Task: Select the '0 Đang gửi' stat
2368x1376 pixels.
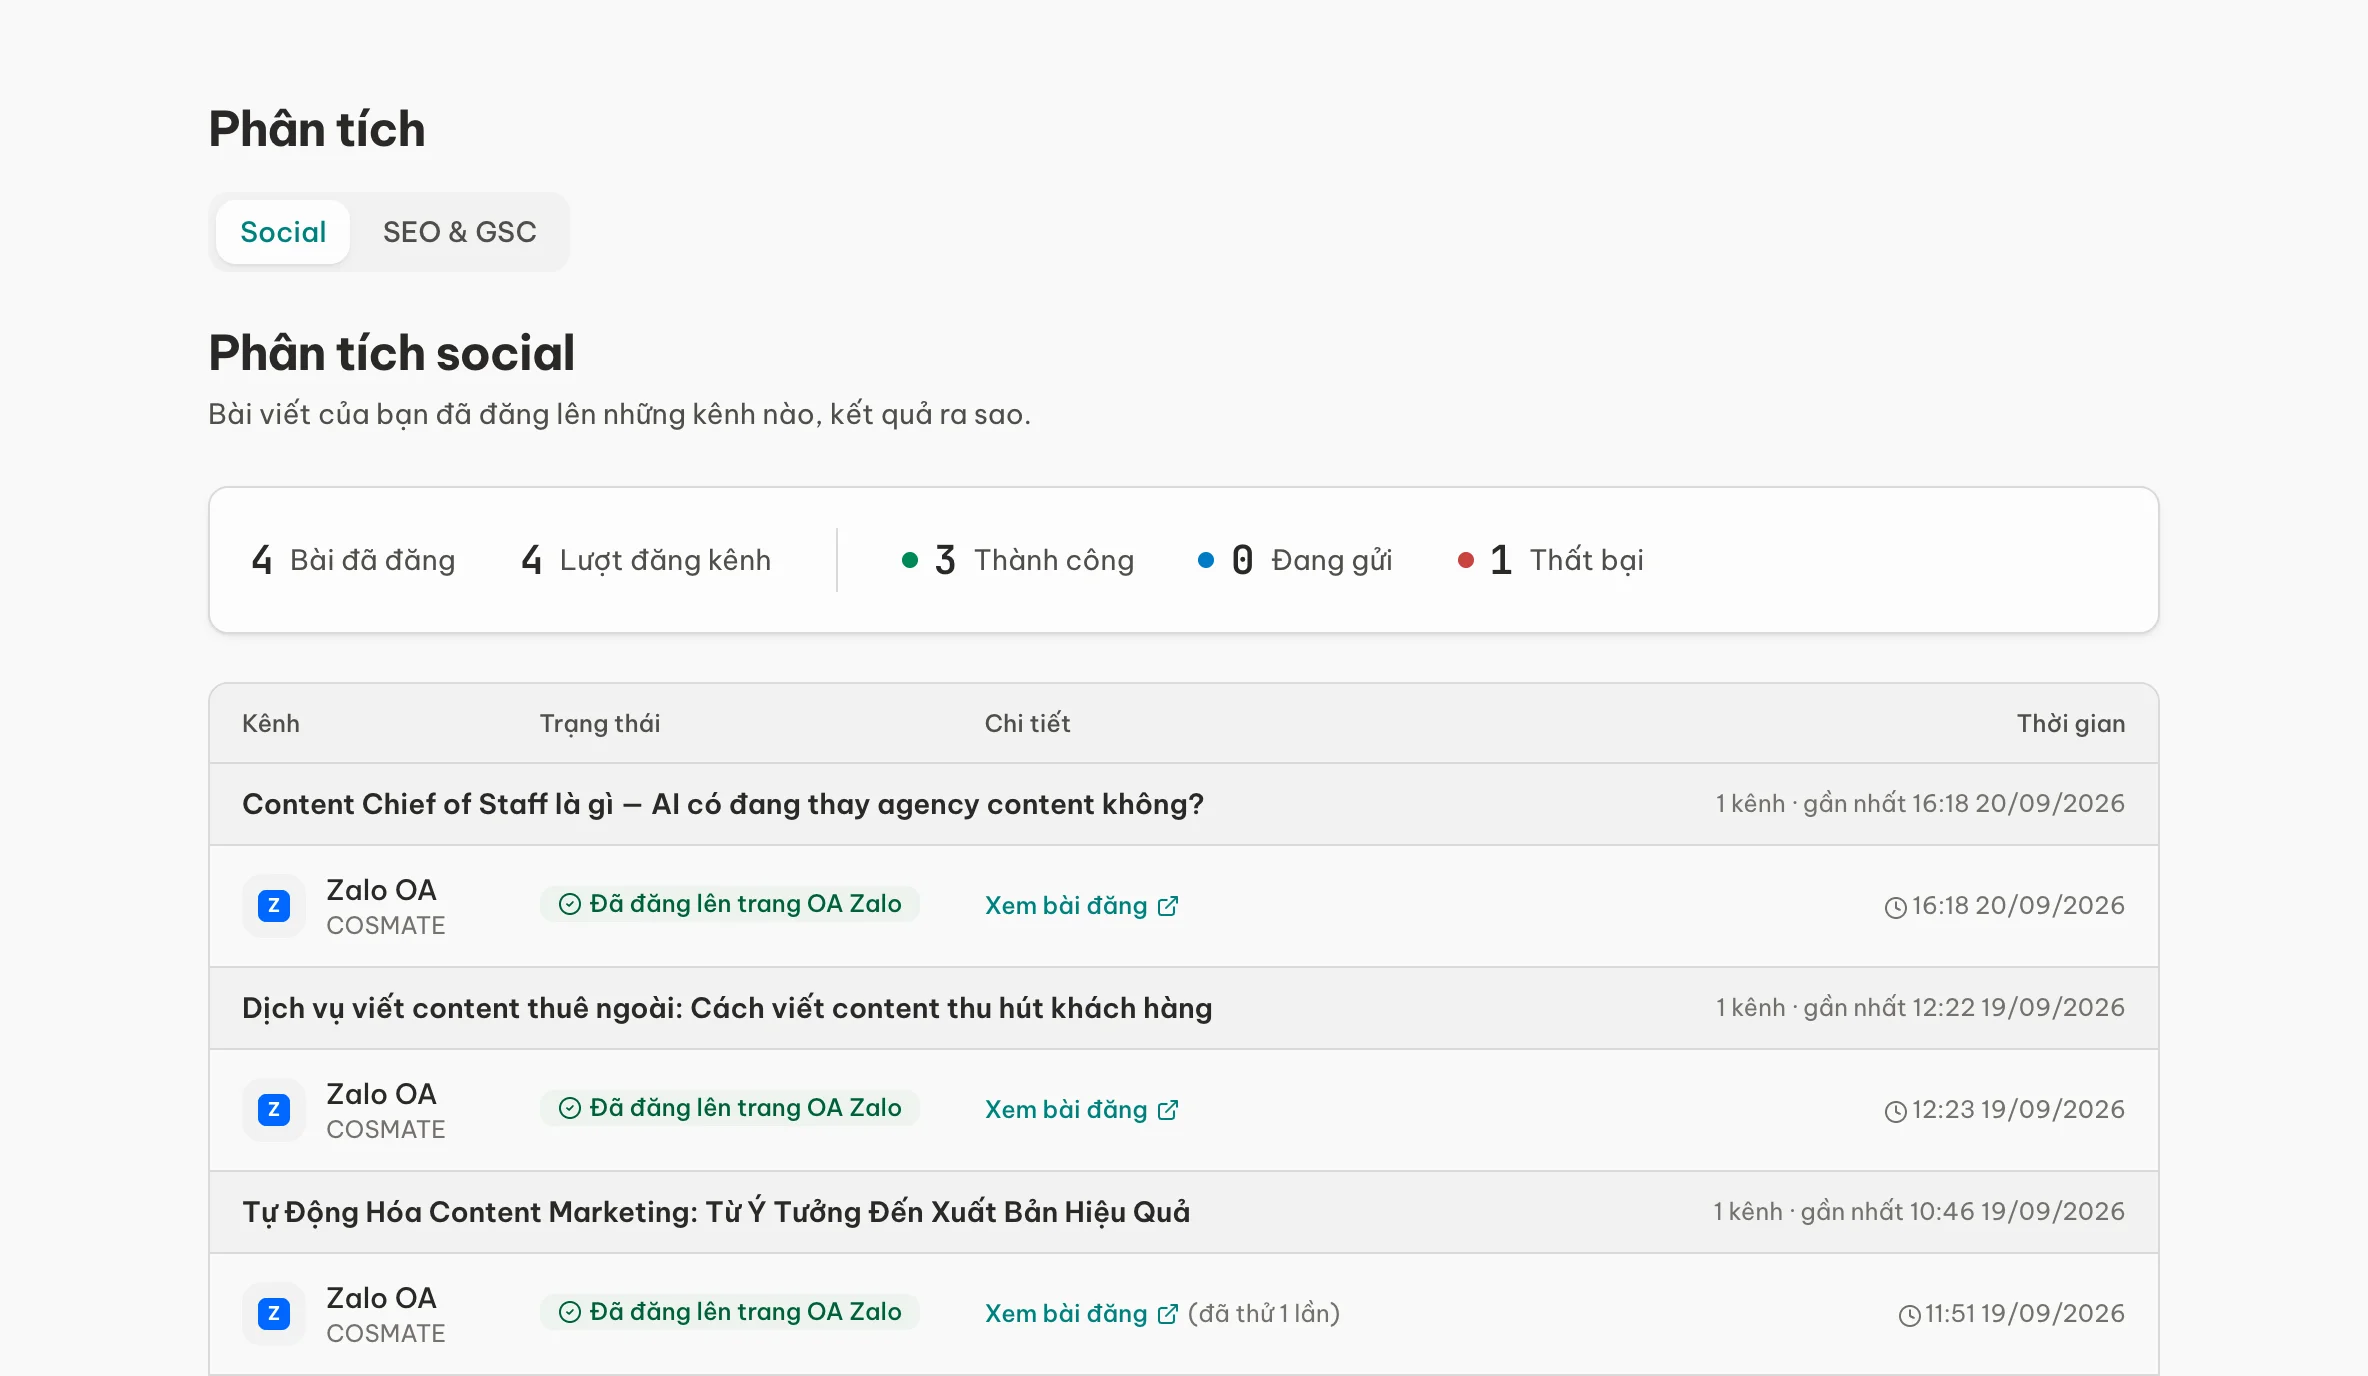Action: tap(1295, 560)
